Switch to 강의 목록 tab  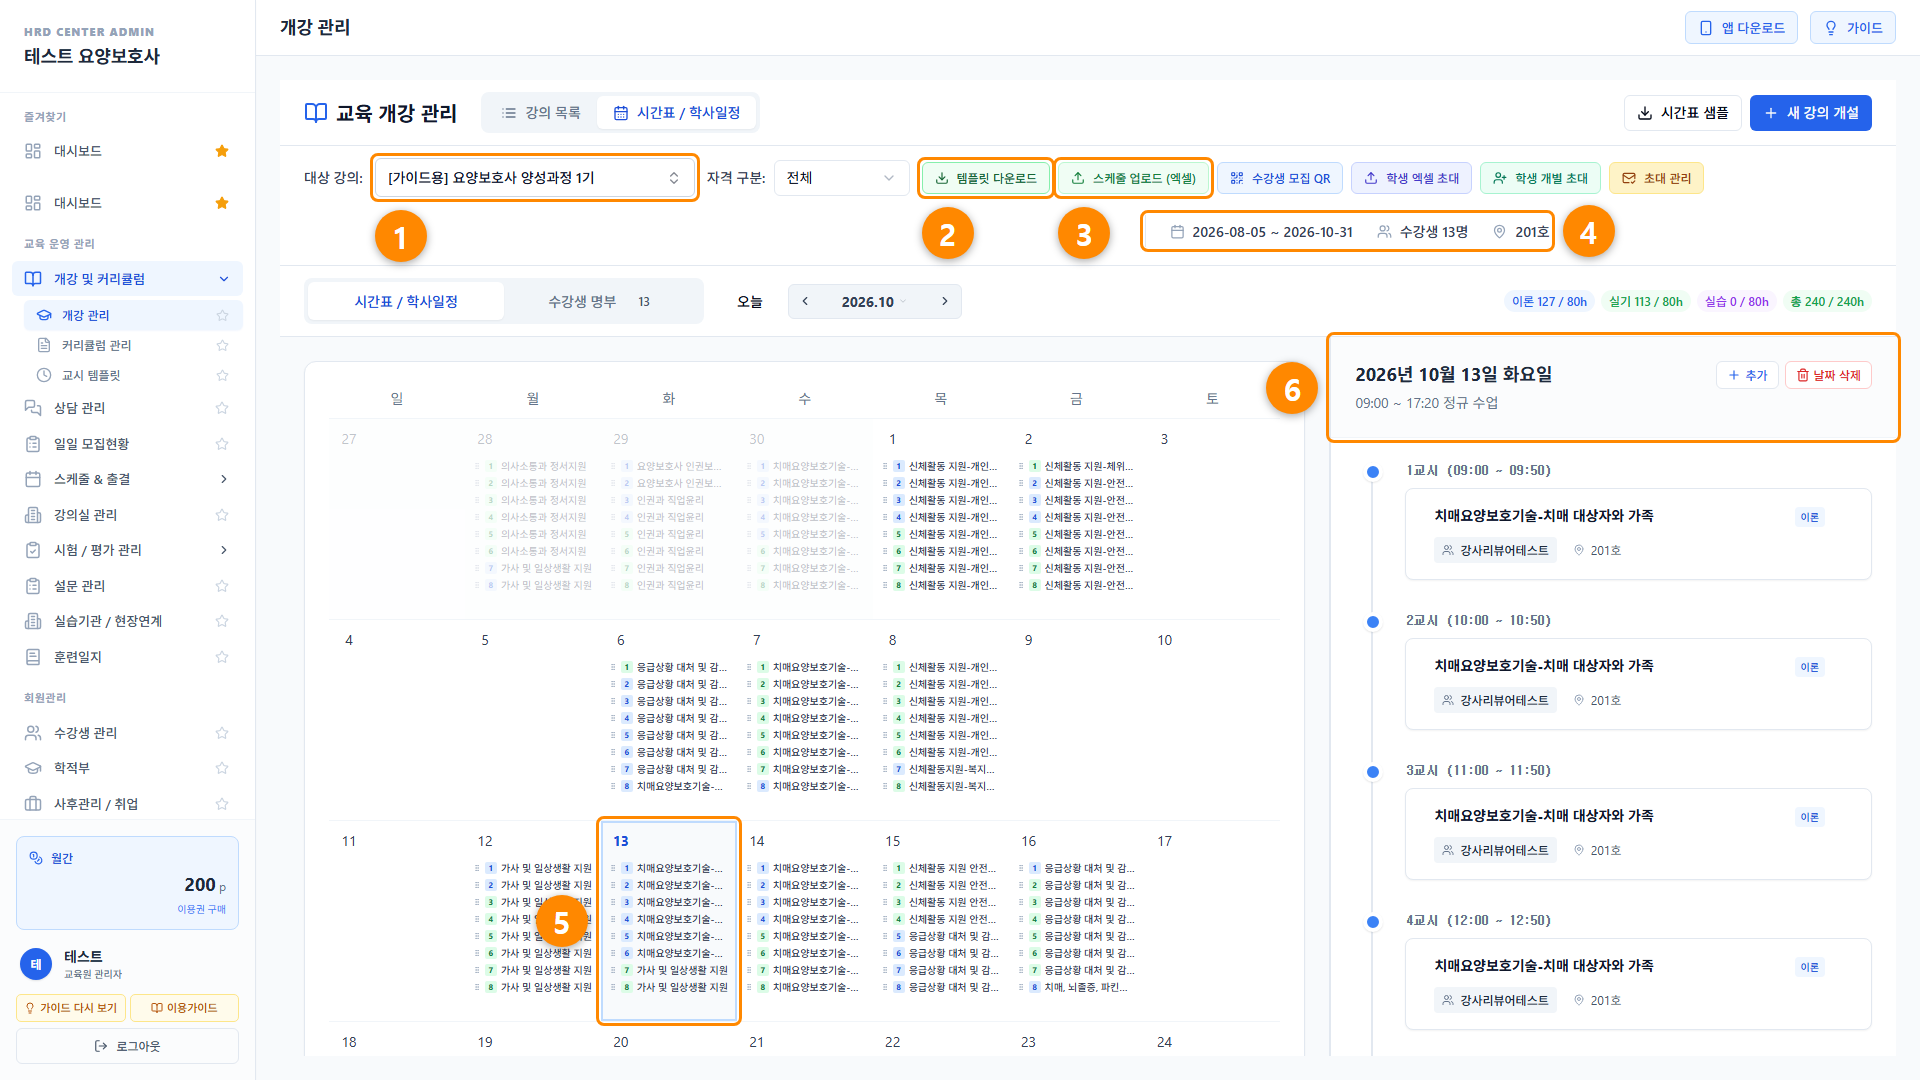pos(541,113)
